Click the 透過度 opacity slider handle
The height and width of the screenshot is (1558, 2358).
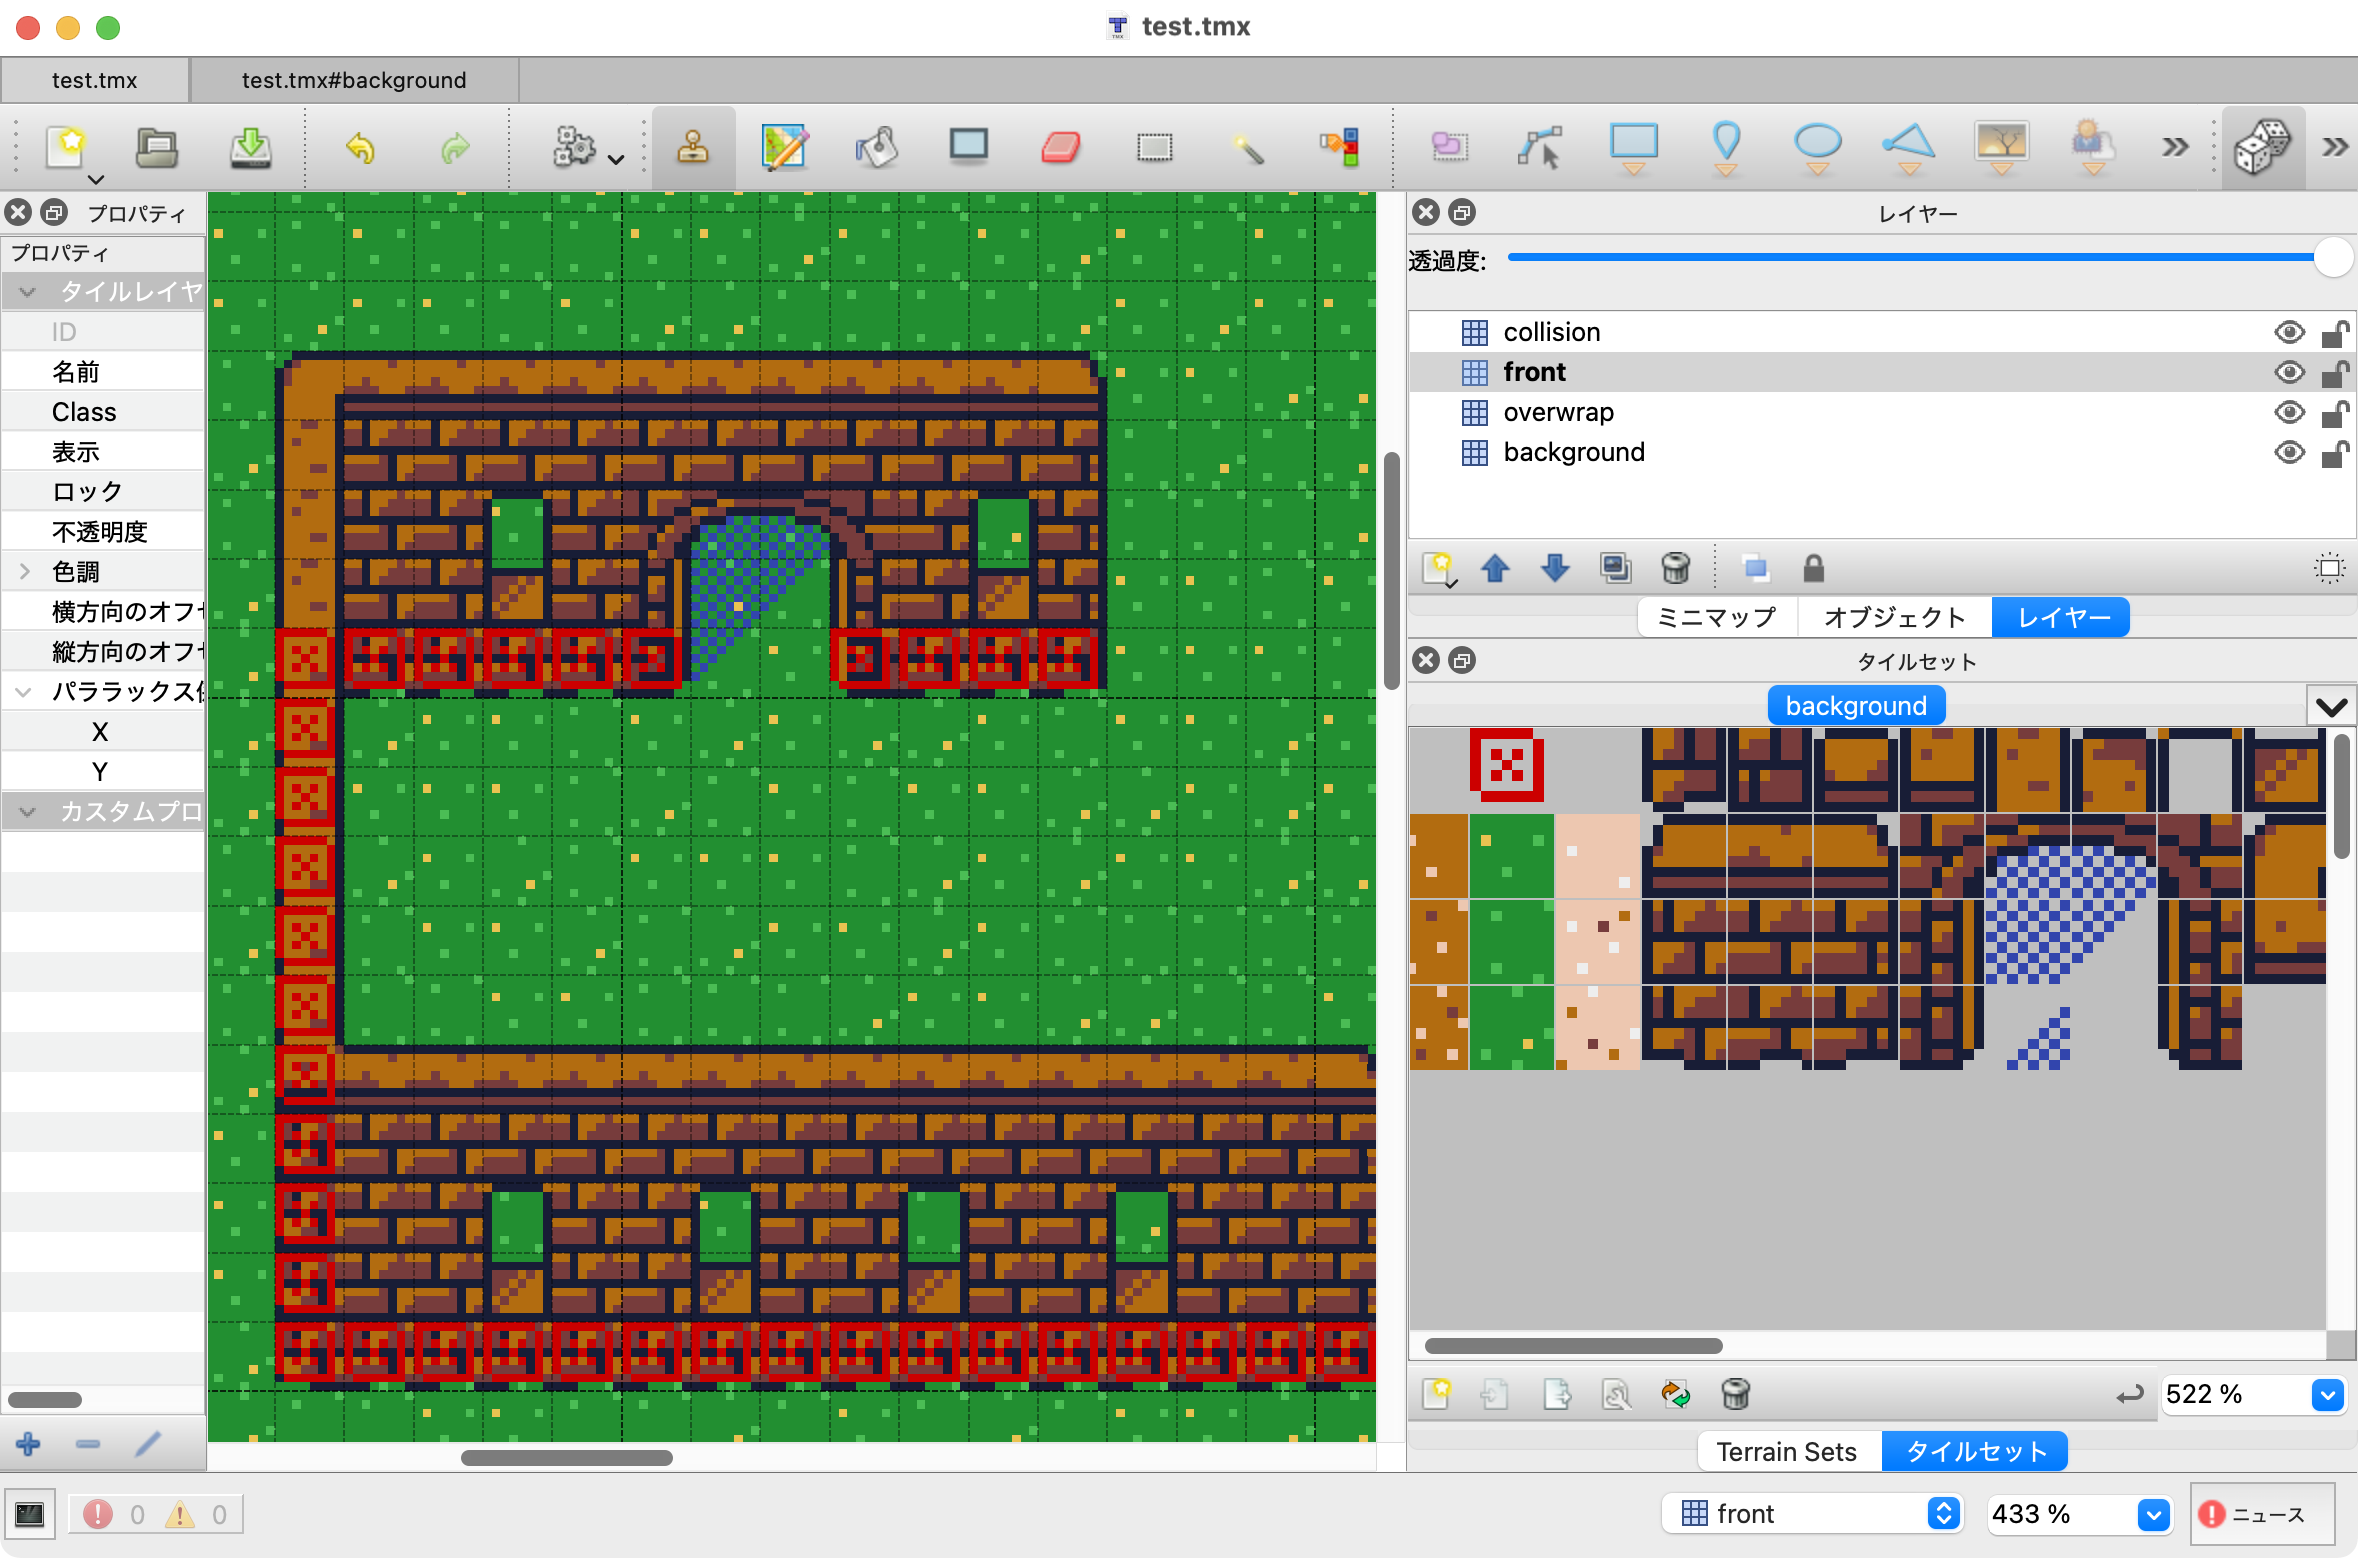click(2333, 258)
